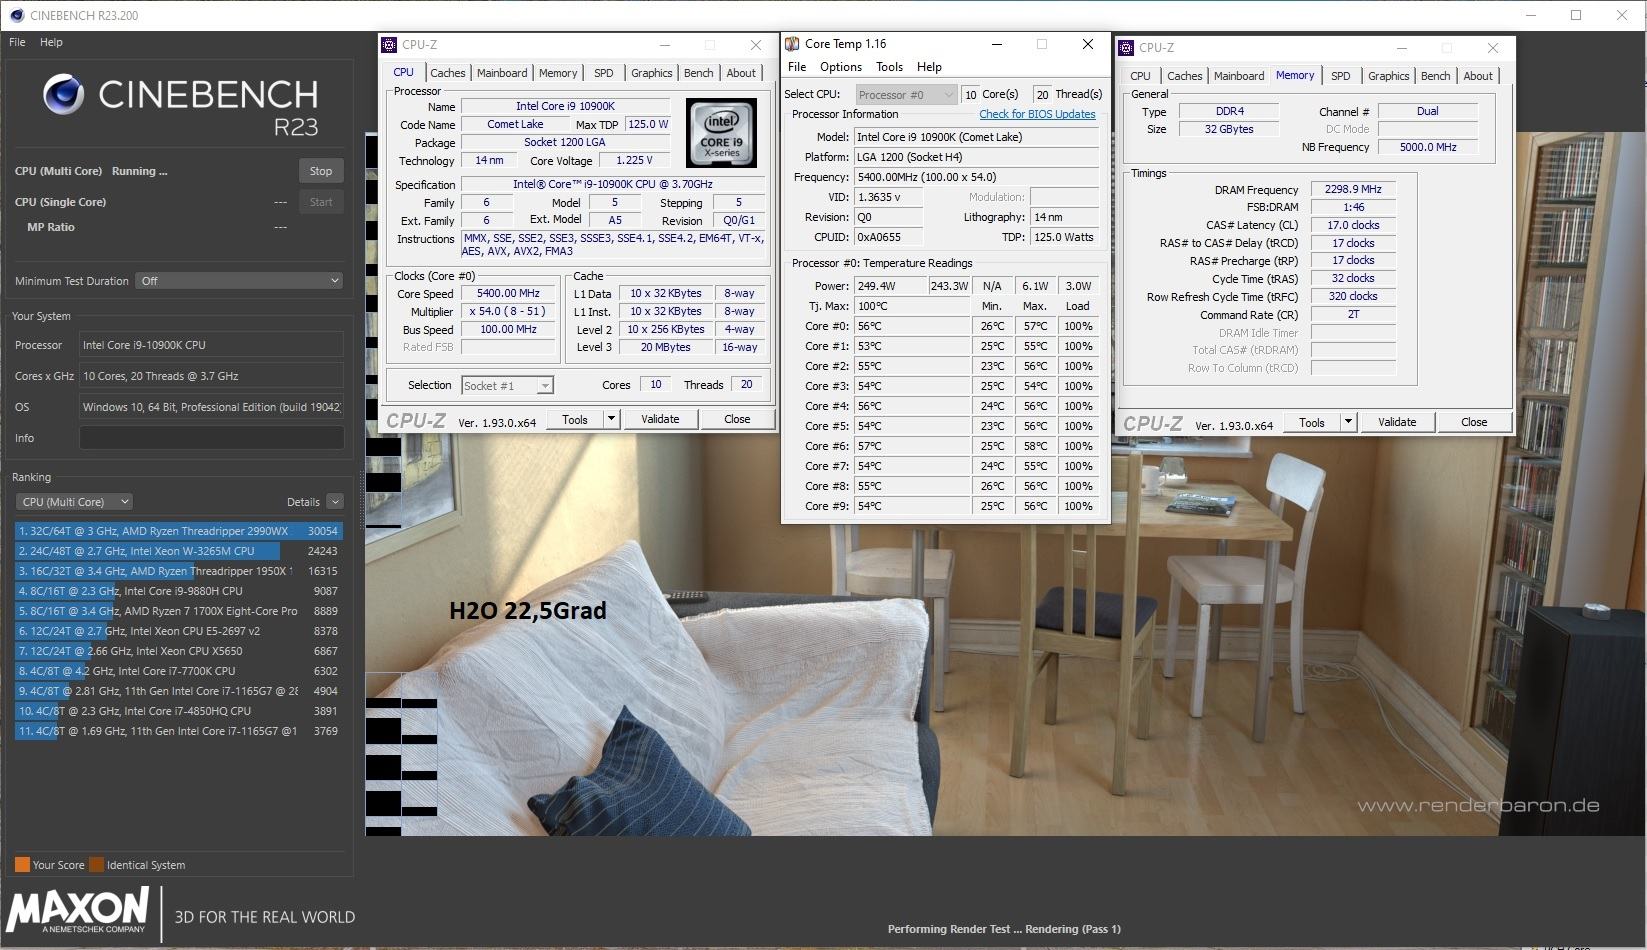
Task: Open the Check for BIOS Updates link
Action: (1037, 114)
